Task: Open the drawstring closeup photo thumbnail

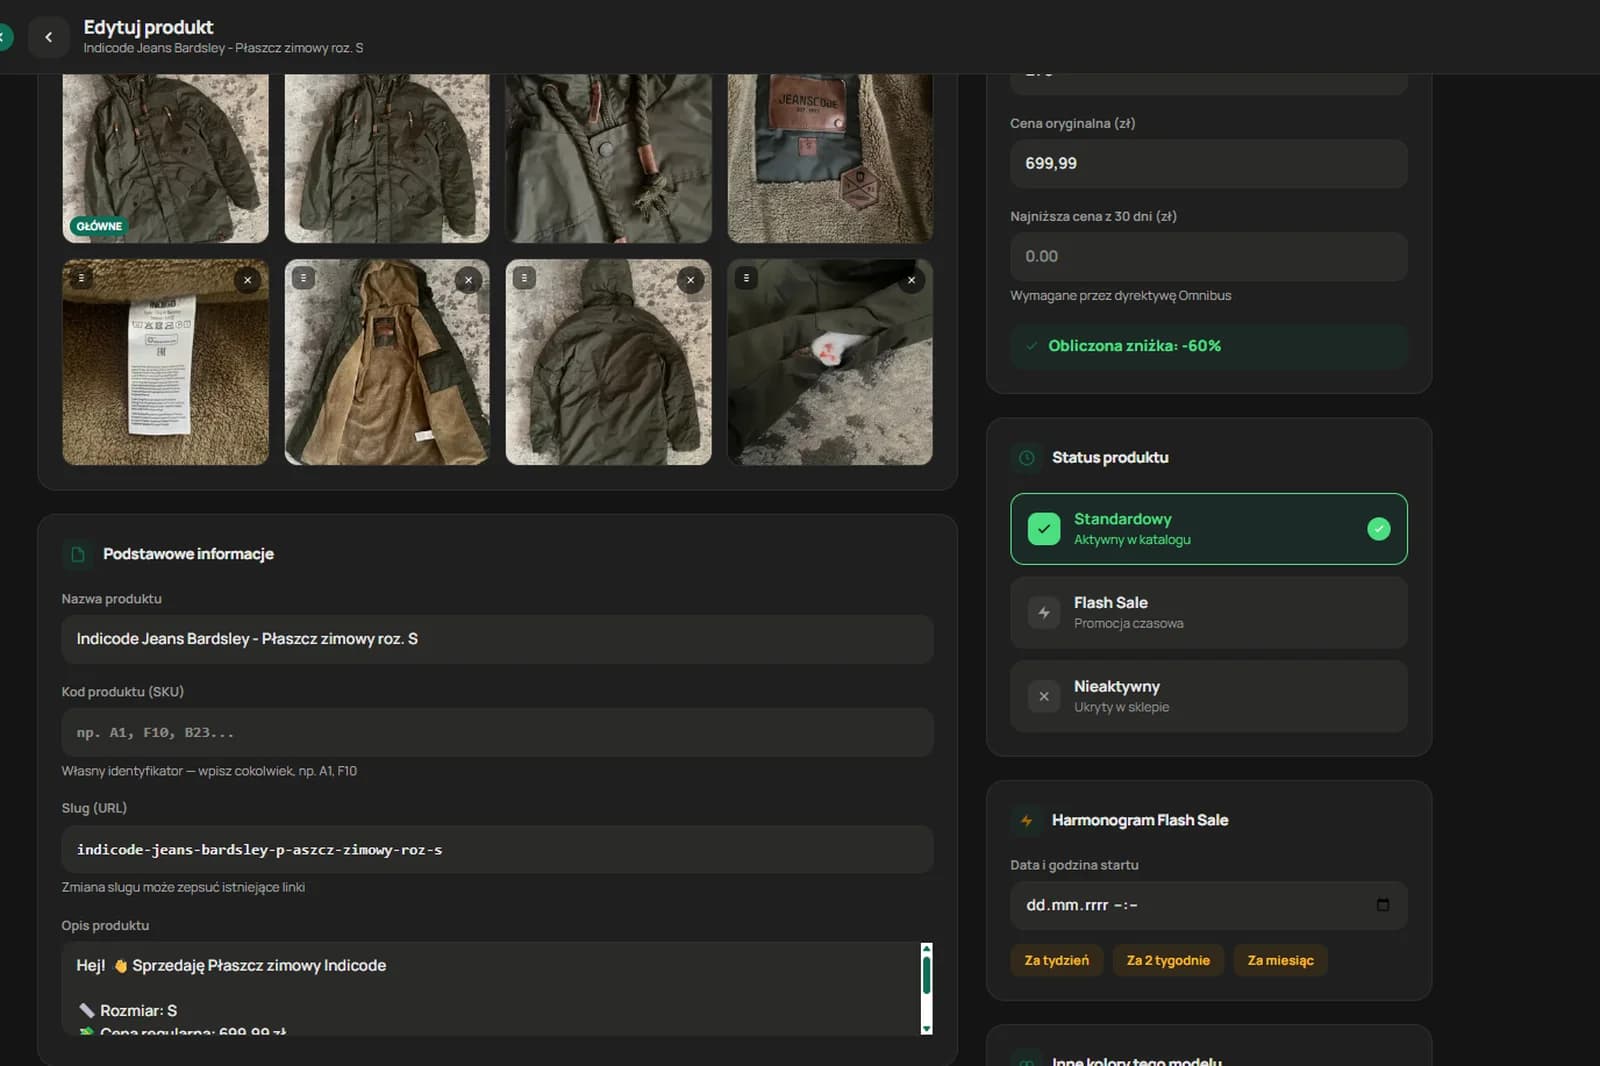Action: pos(608,157)
